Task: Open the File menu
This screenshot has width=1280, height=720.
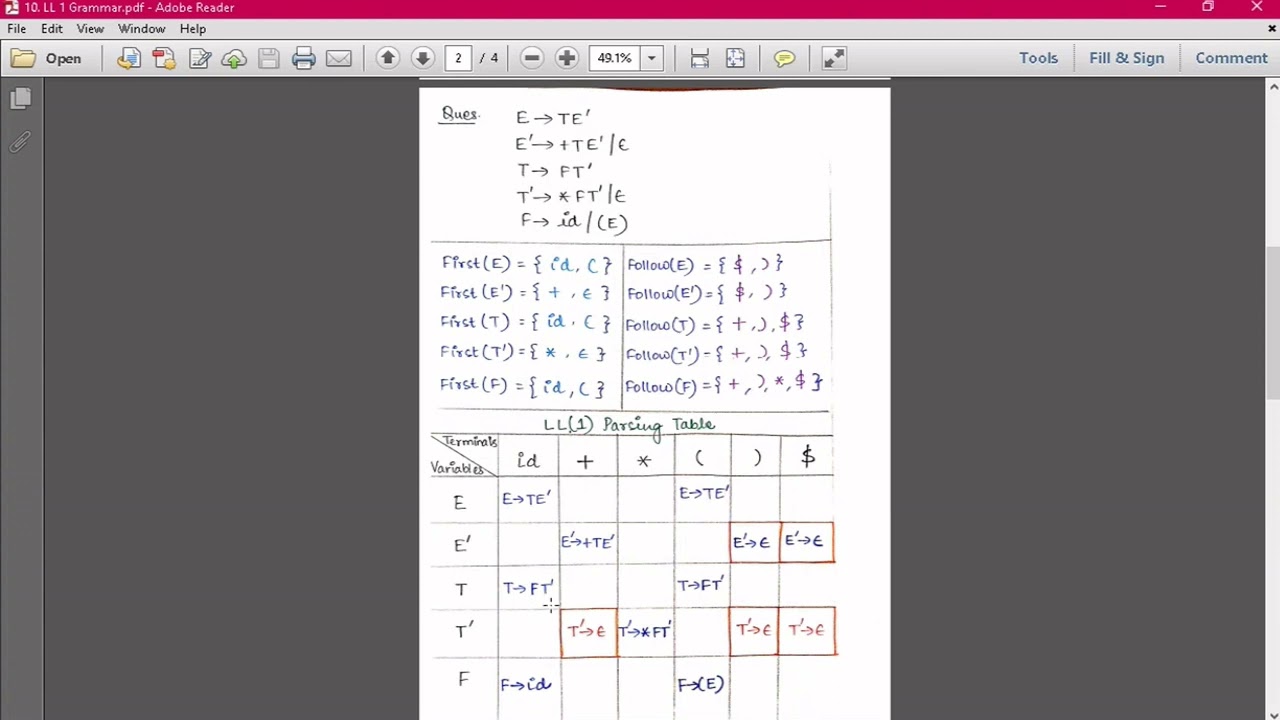Action: click(x=17, y=29)
